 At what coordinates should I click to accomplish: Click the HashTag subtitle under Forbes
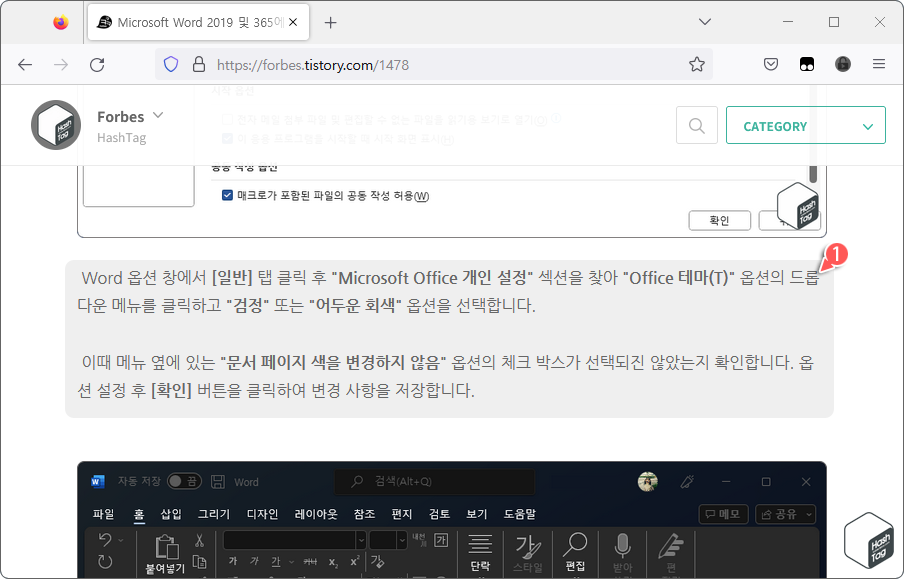(x=122, y=138)
